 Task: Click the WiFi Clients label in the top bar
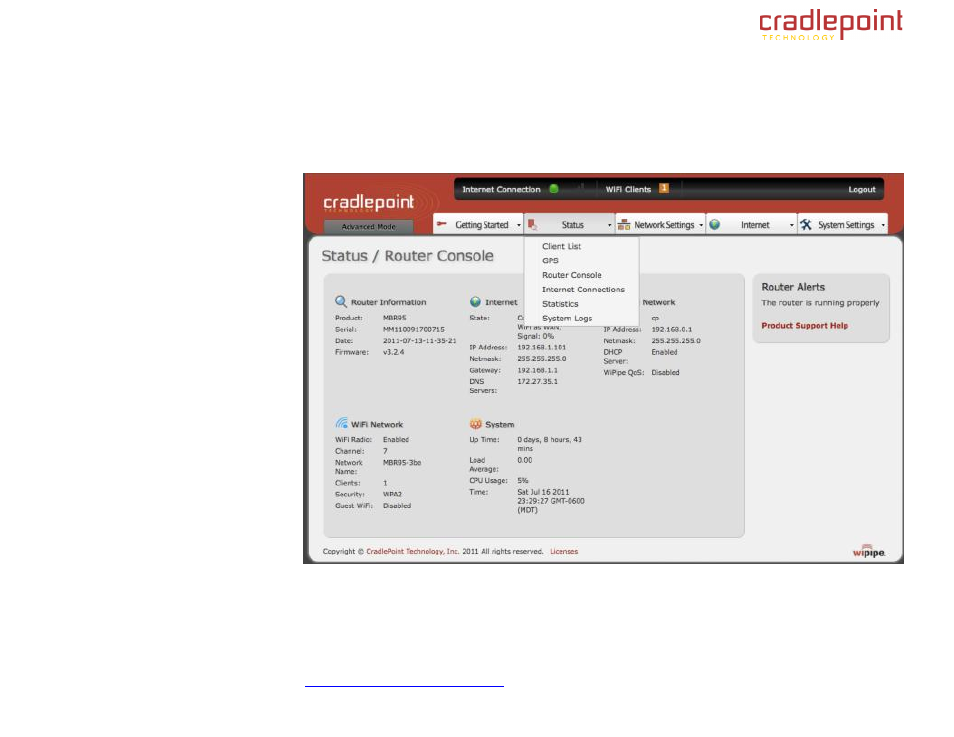tap(628, 189)
